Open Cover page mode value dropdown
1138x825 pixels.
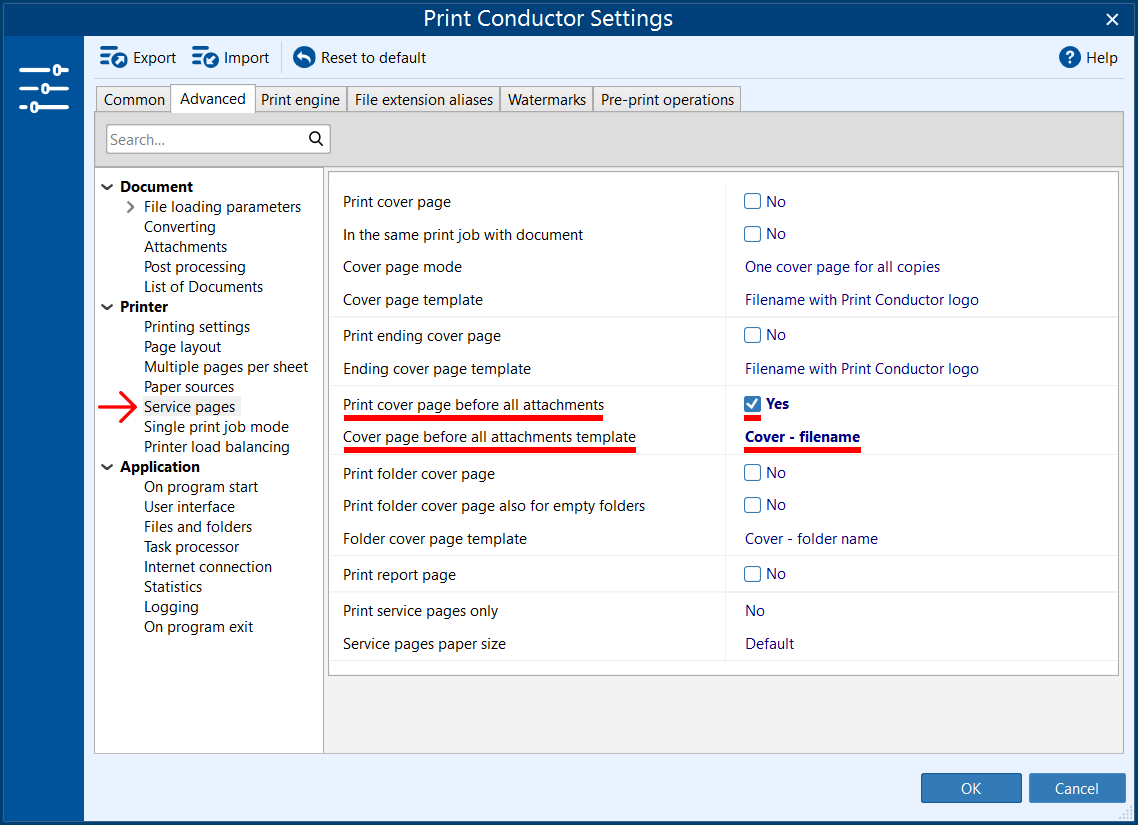point(842,267)
